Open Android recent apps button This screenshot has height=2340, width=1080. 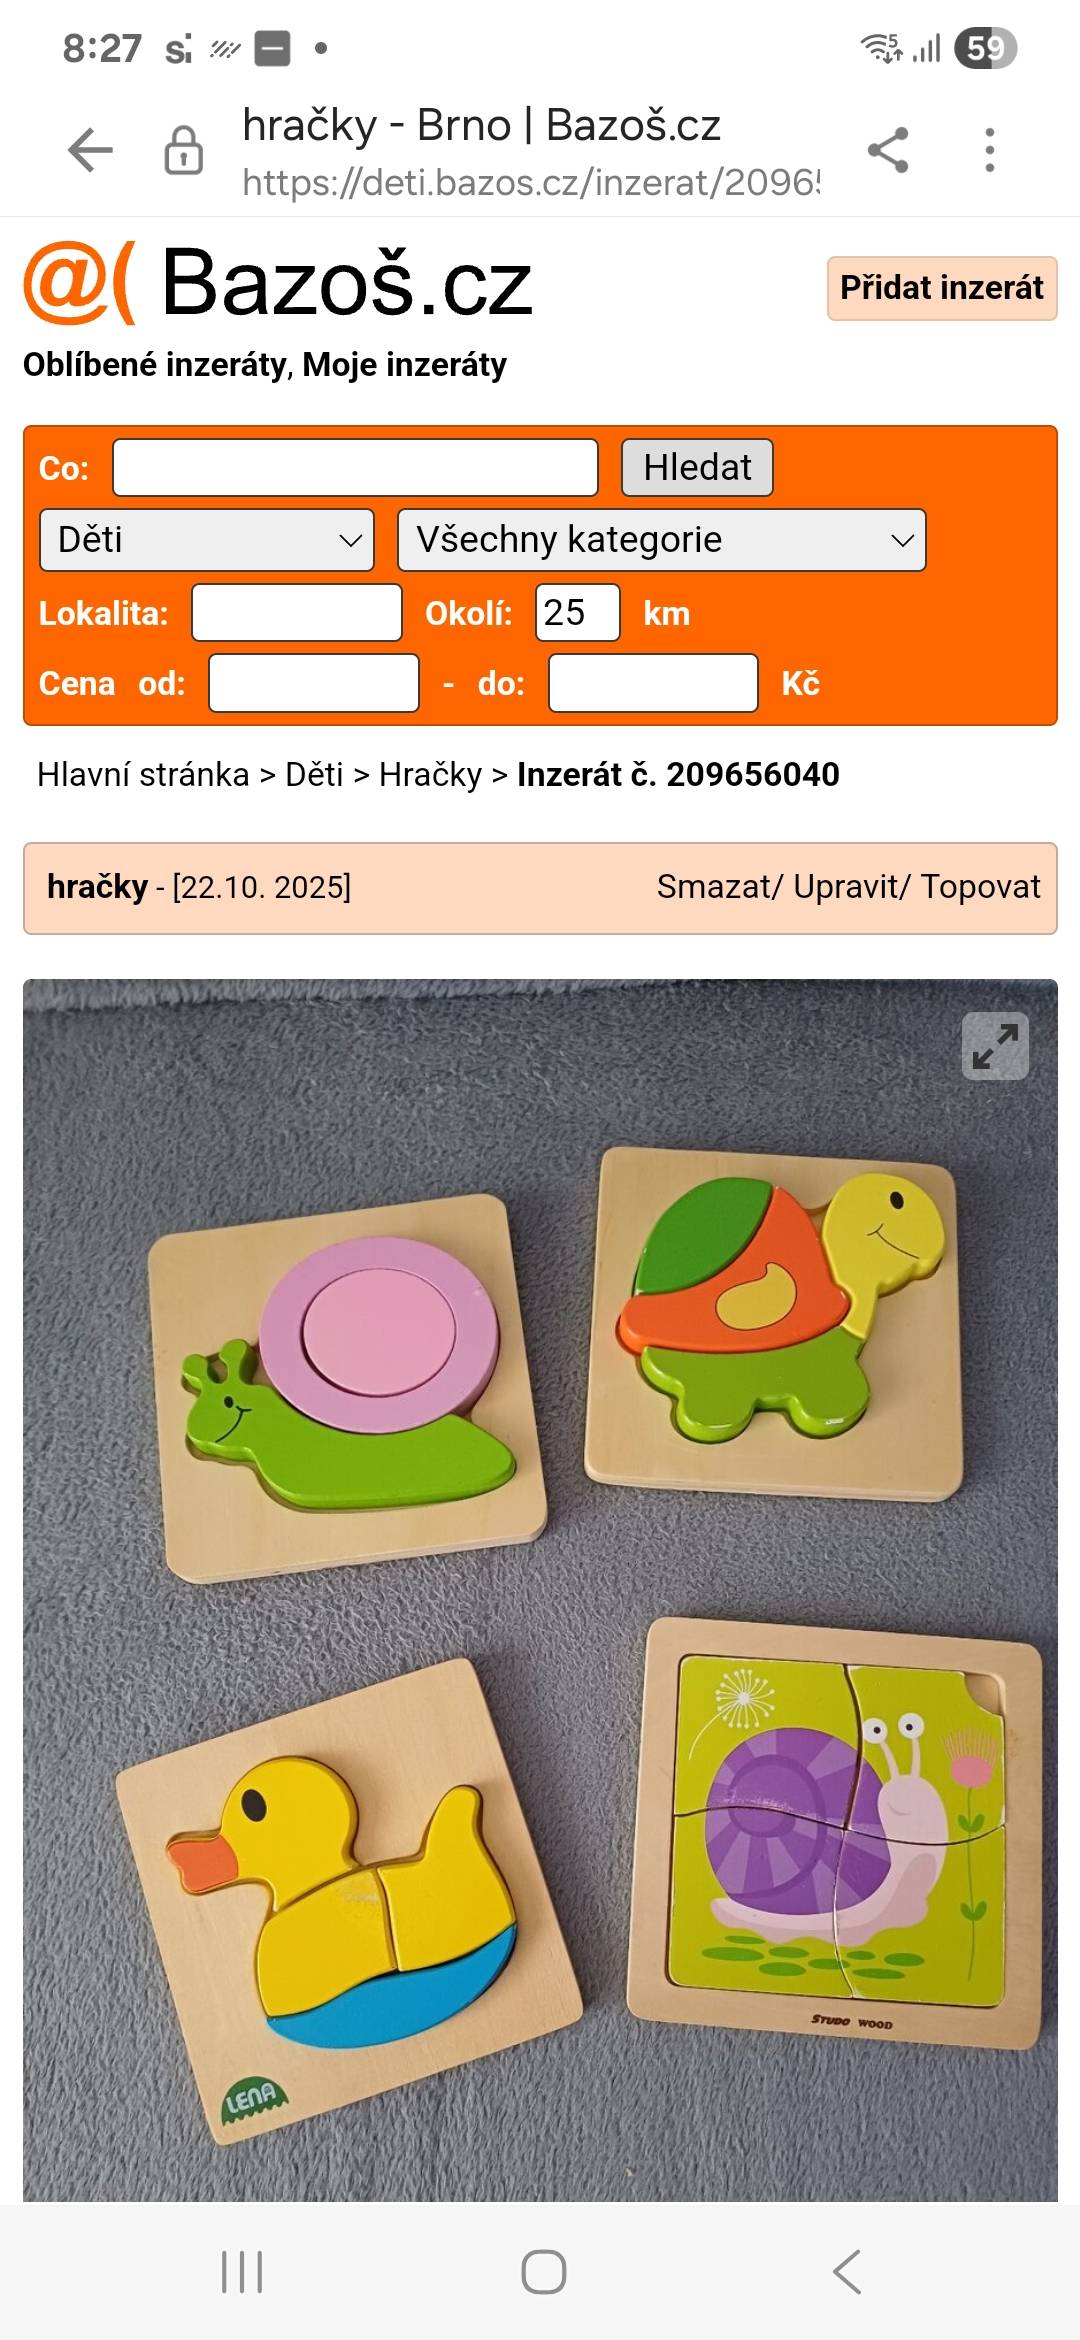242,2272
